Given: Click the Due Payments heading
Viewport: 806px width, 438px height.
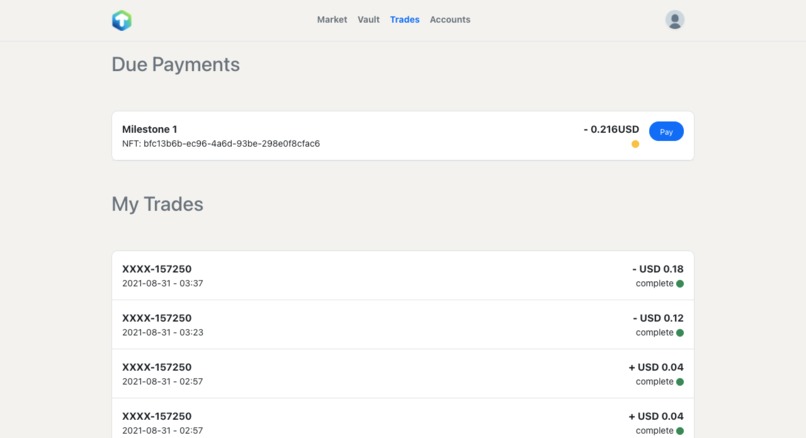Looking at the screenshot, I should click(176, 64).
